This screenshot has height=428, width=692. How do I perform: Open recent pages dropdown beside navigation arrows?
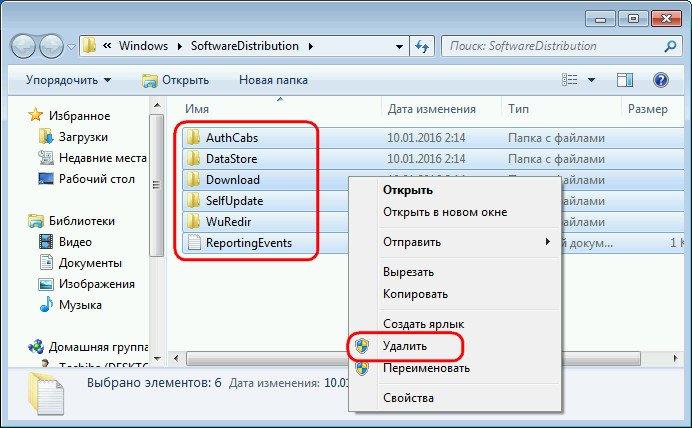[x=71, y=46]
